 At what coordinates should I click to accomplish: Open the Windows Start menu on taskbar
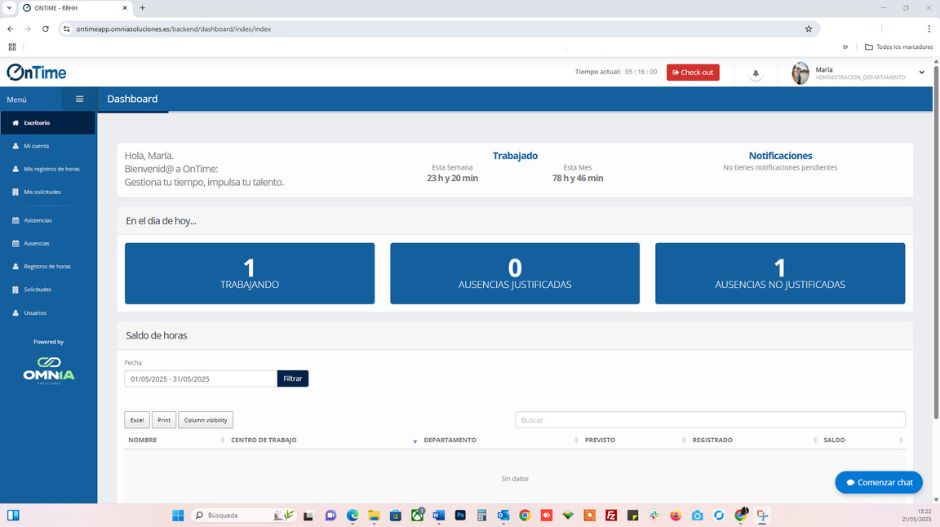click(178, 515)
